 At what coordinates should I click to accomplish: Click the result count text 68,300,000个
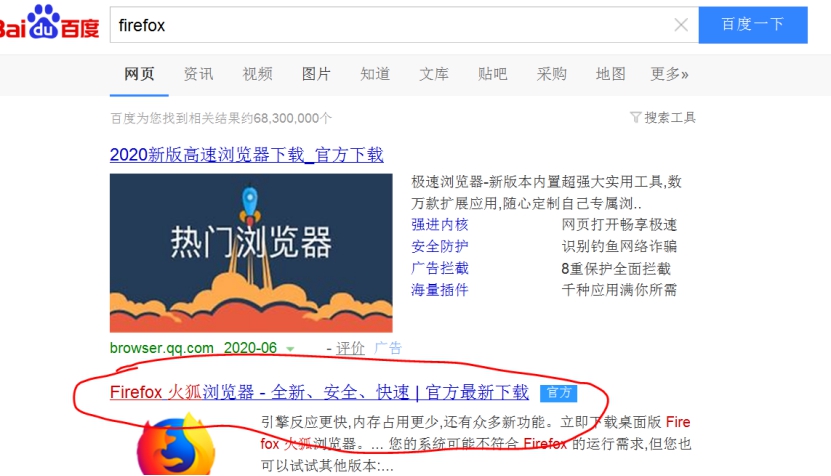pos(293,118)
